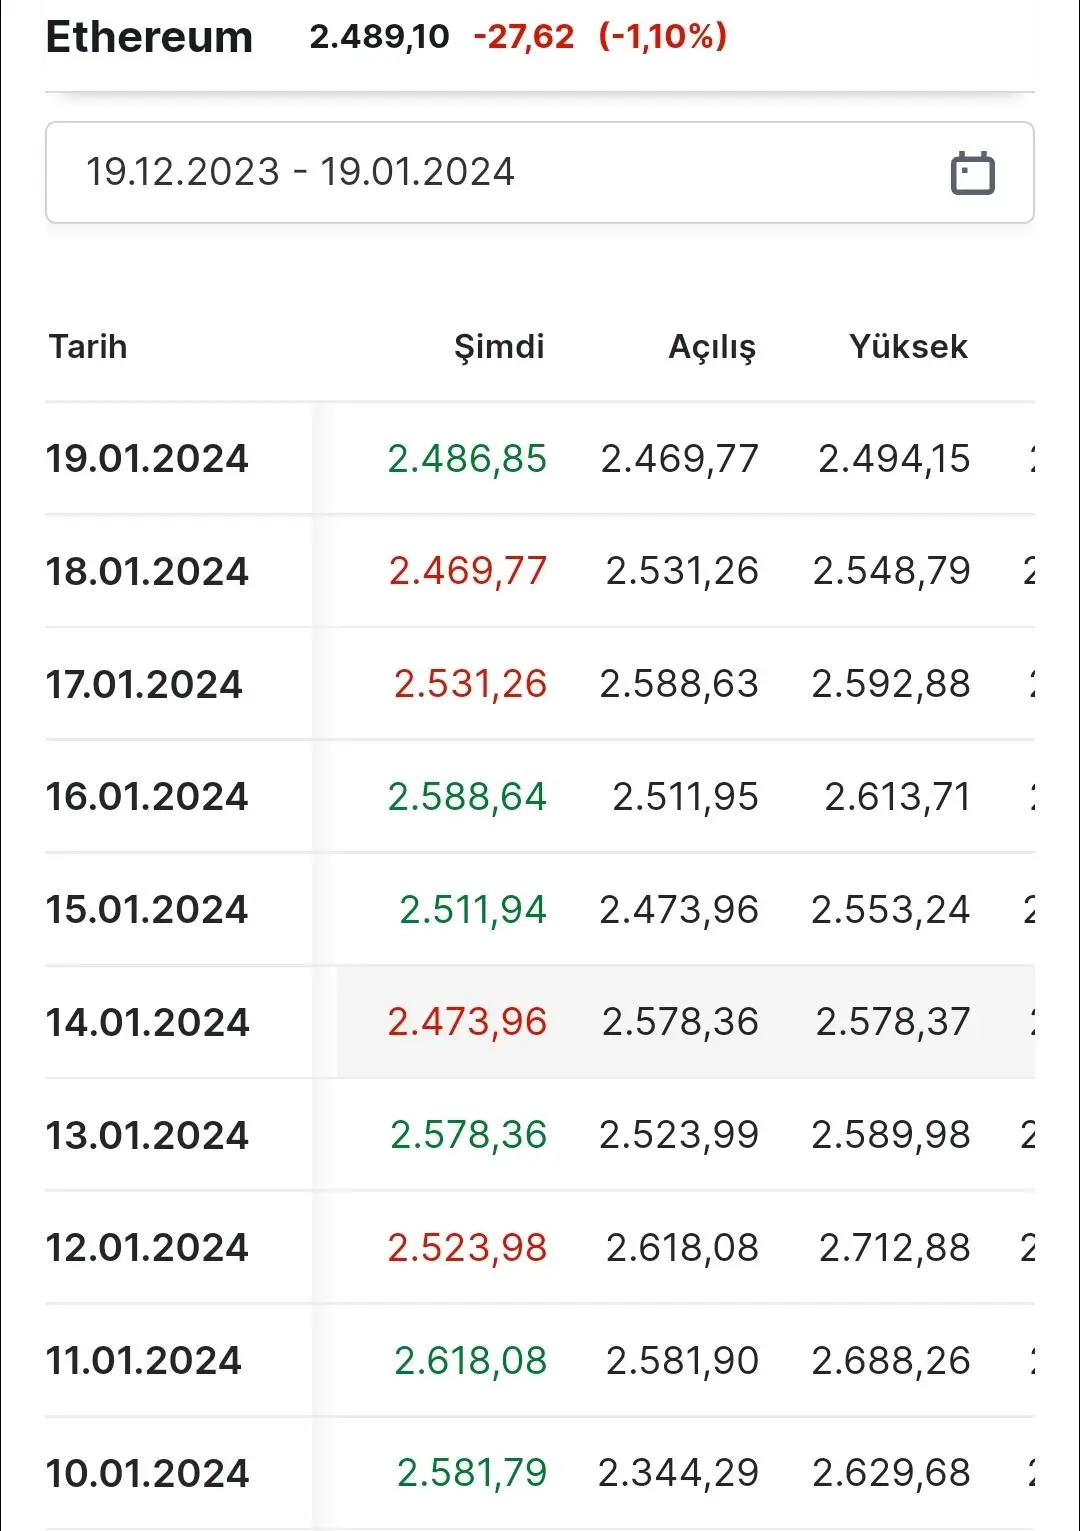The image size is (1080, 1531).
Task: Click the Açılış column header
Action: [x=712, y=347]
